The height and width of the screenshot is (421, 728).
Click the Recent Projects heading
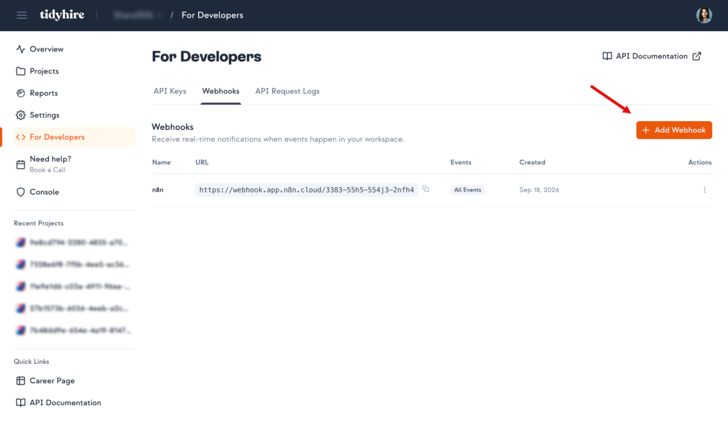(39, 223)
